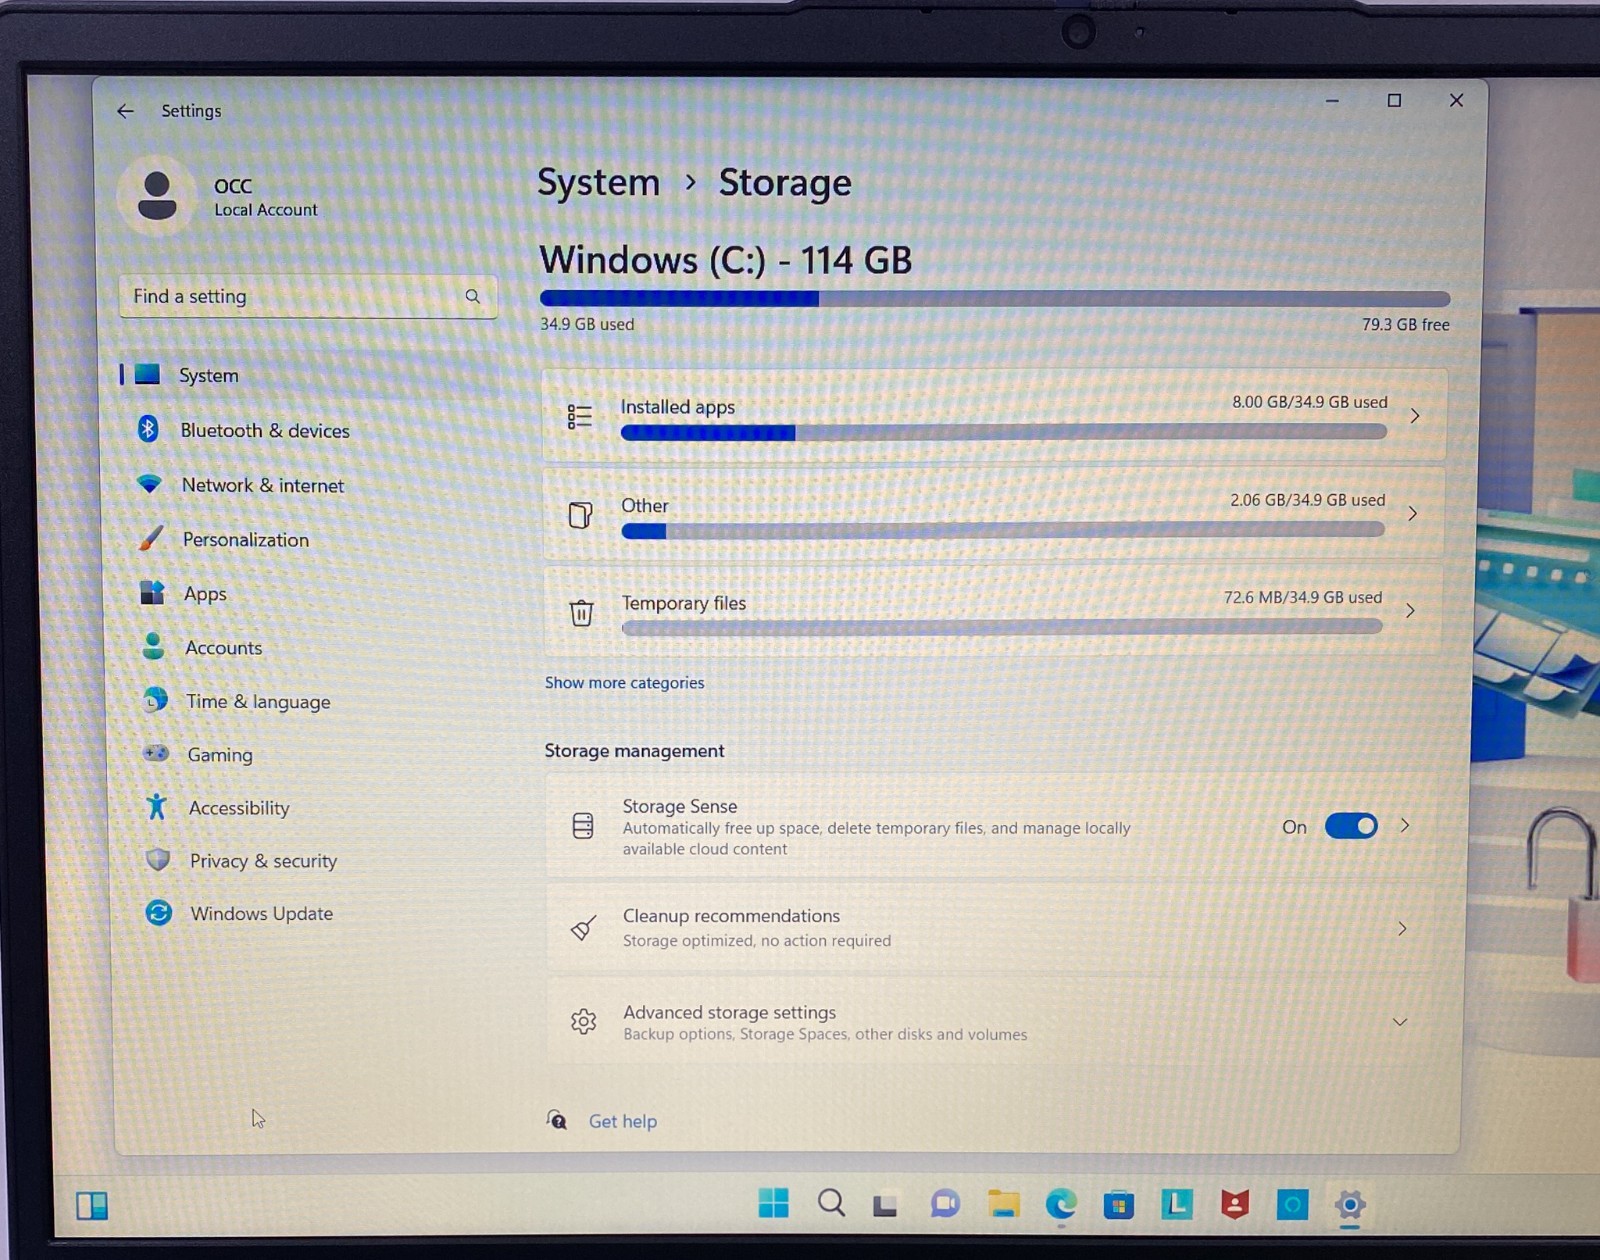This screenshot has height=1260, width=1600.
Task: Open Storage Sense settings via its chevron
Action: tap(1405, 825)
